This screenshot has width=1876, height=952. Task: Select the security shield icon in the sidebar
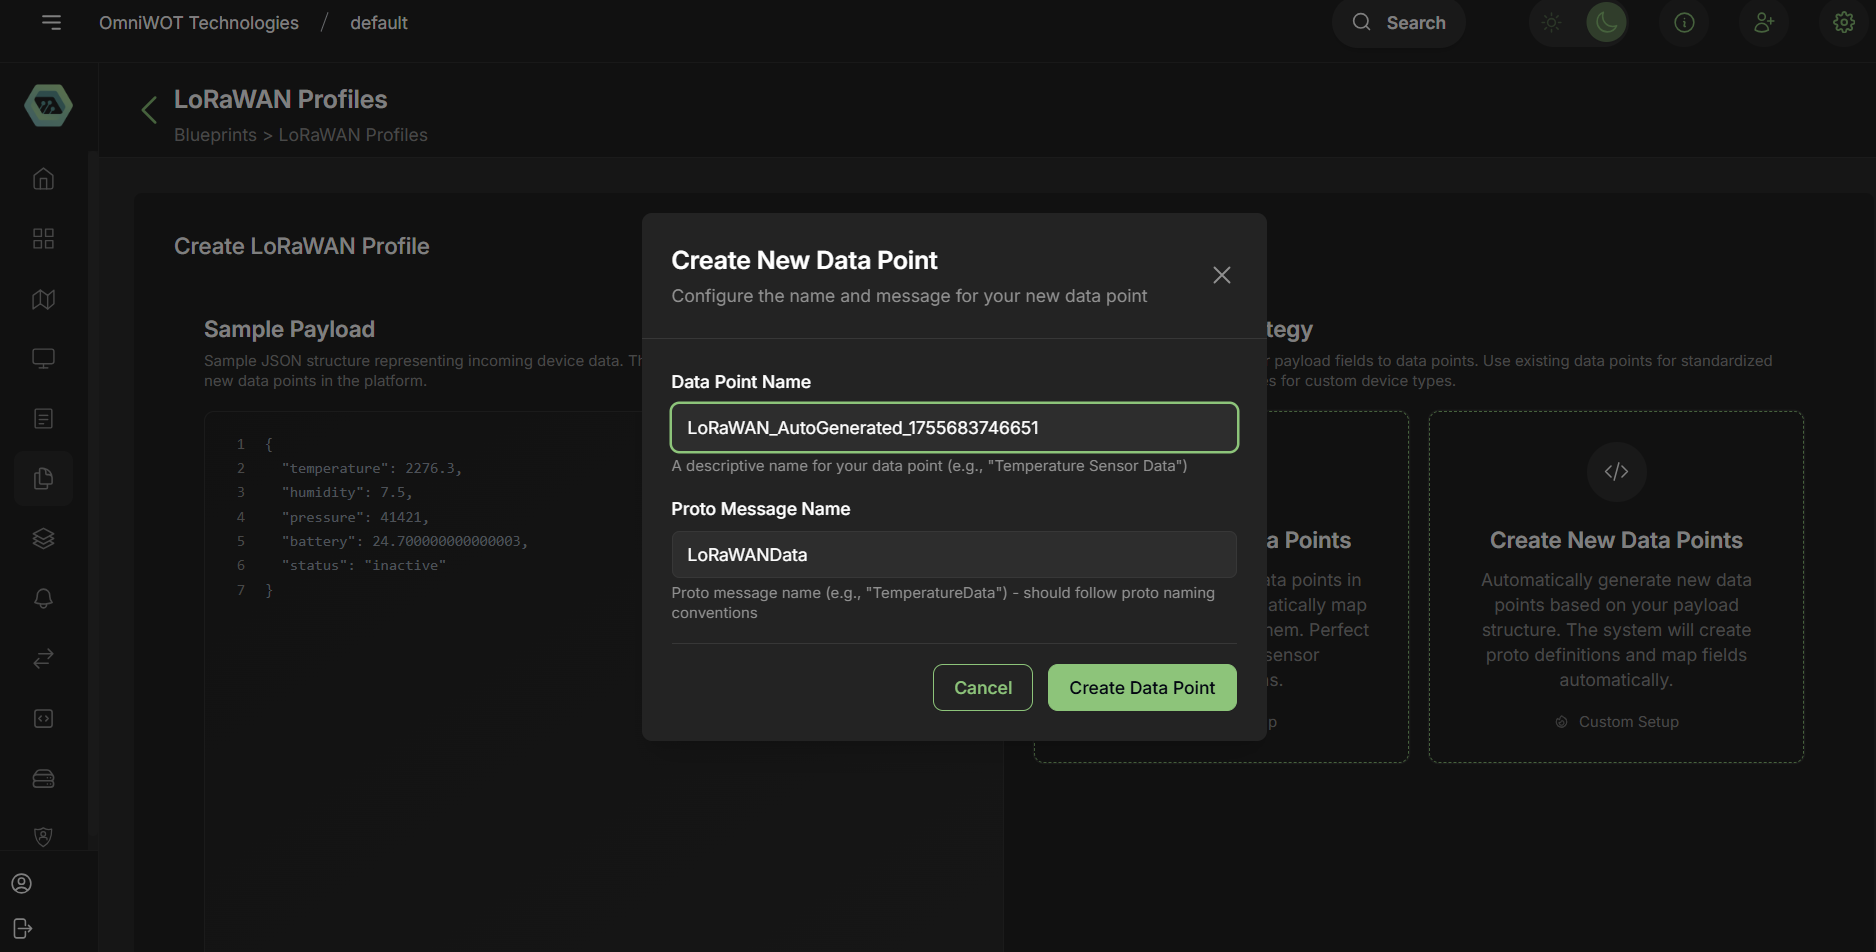(x=43, y=837)
